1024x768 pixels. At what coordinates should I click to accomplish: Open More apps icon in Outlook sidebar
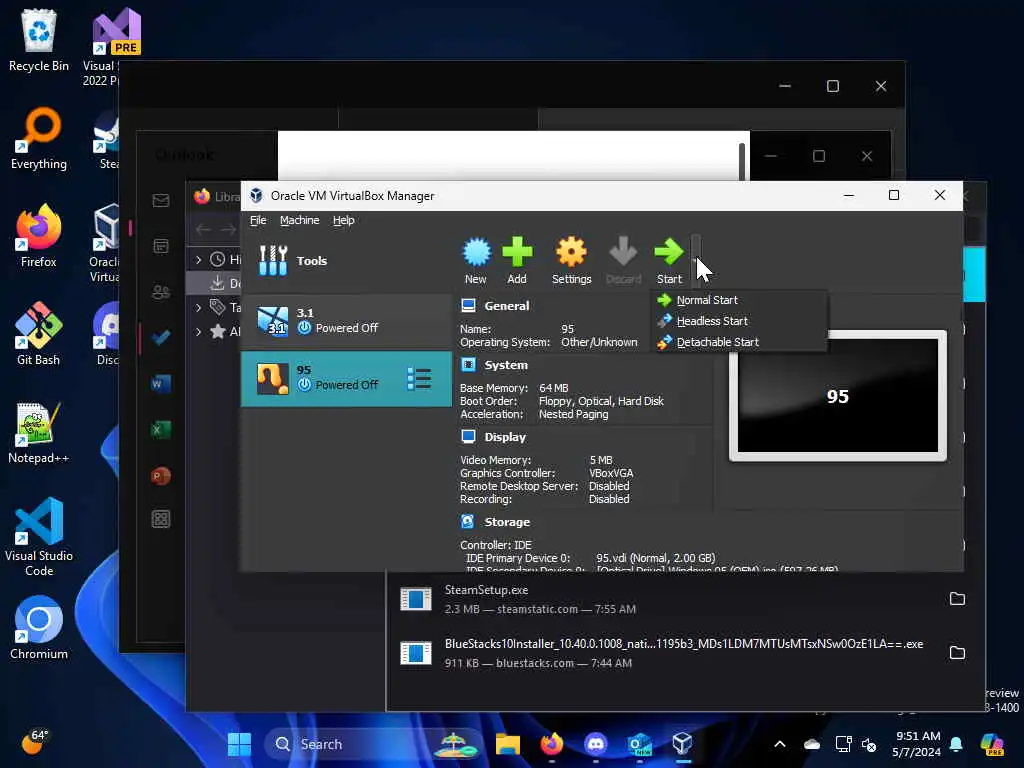pos(161,519)
